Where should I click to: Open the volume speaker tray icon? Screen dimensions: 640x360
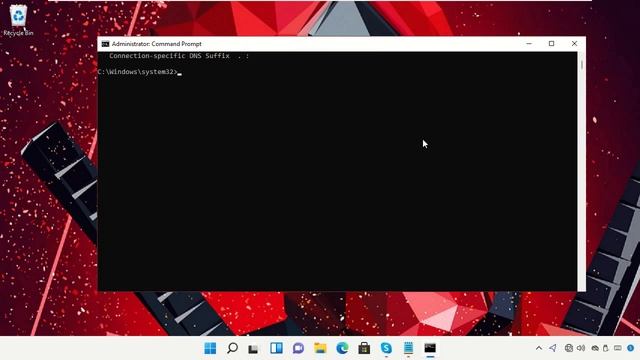coord(581,348)
